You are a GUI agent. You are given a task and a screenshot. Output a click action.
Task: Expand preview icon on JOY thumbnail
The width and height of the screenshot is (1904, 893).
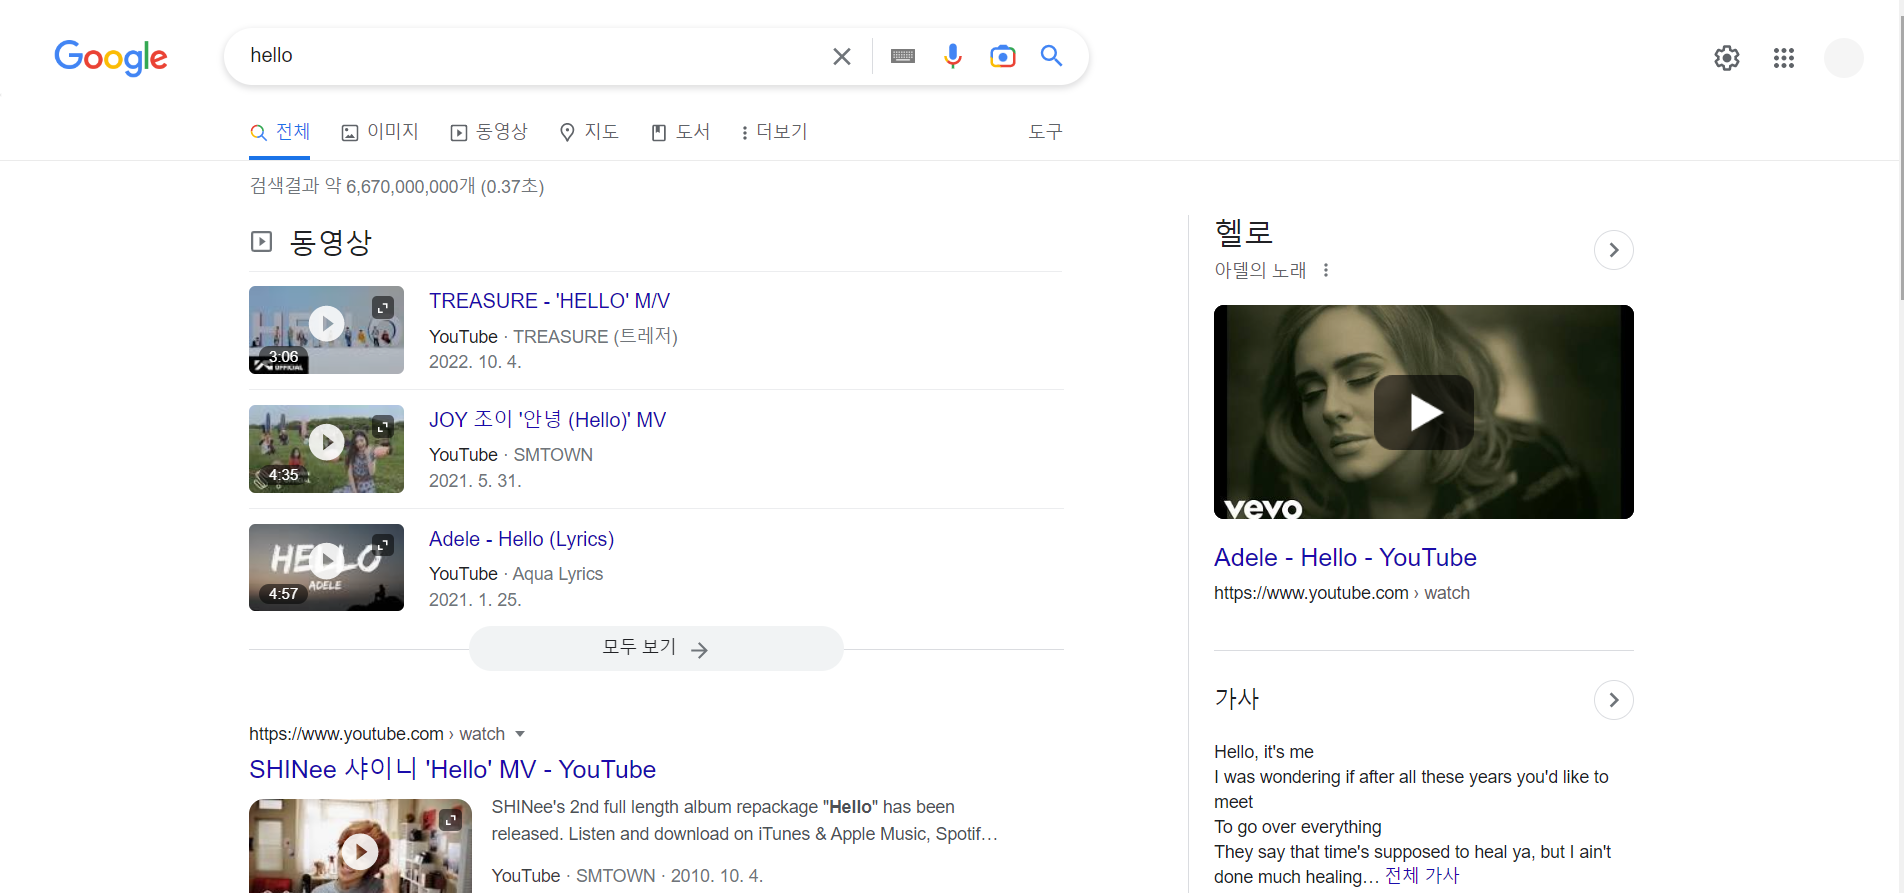(x=383, y=426)
